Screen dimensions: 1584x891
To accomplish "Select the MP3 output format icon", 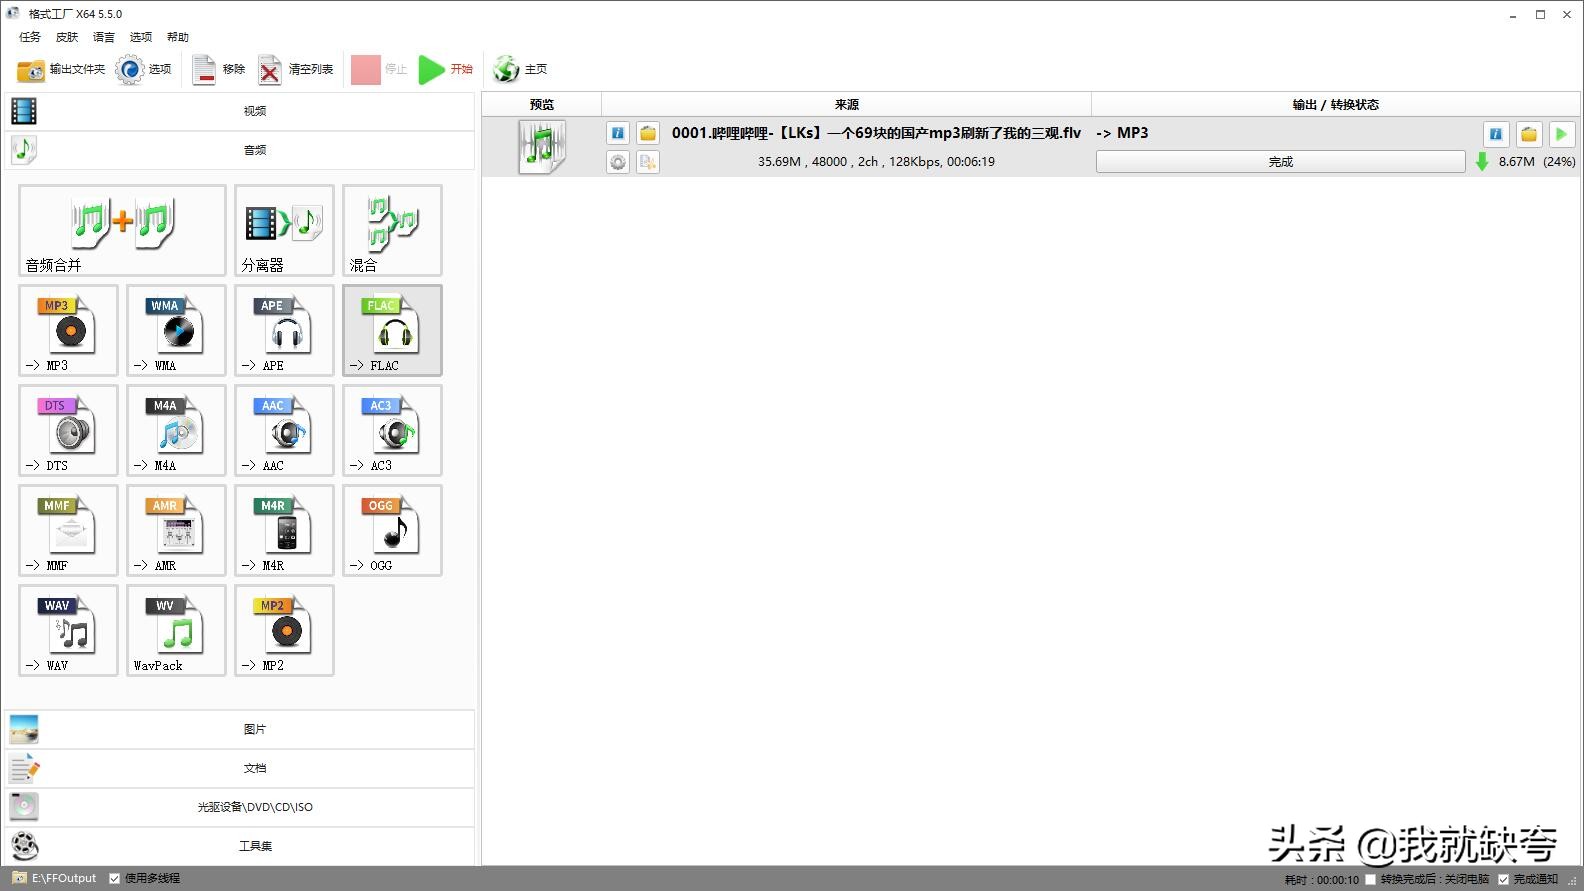I will pos(68,330).
